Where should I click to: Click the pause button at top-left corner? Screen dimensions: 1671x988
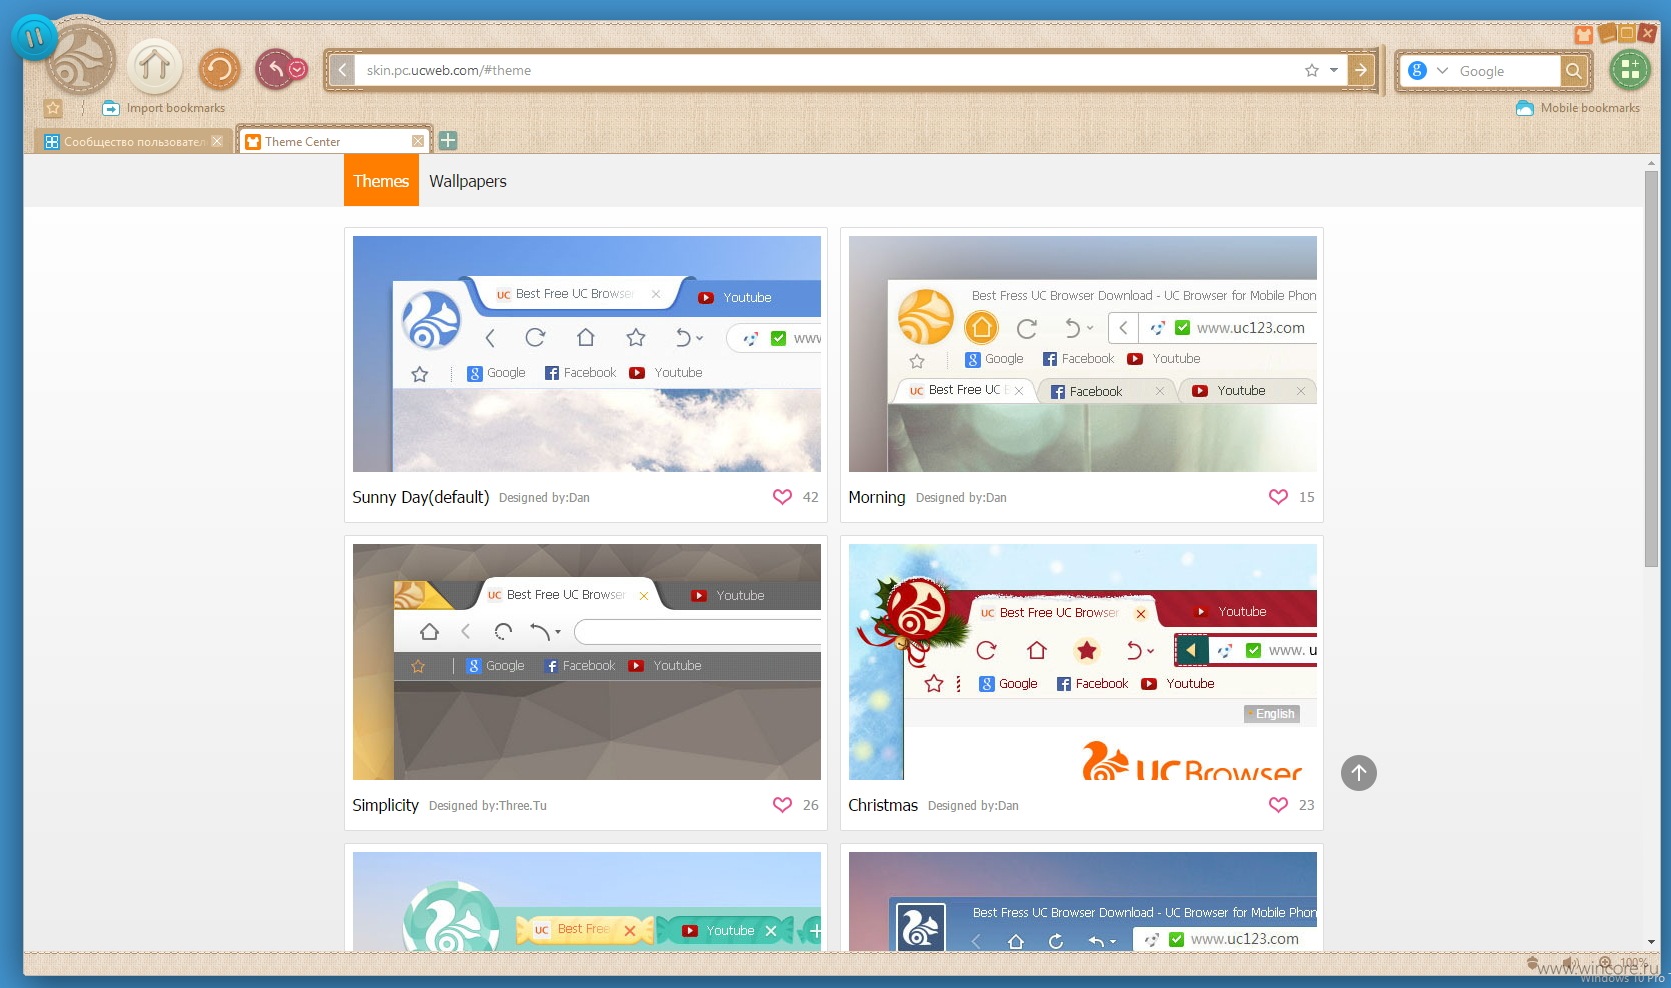point(35,38)
